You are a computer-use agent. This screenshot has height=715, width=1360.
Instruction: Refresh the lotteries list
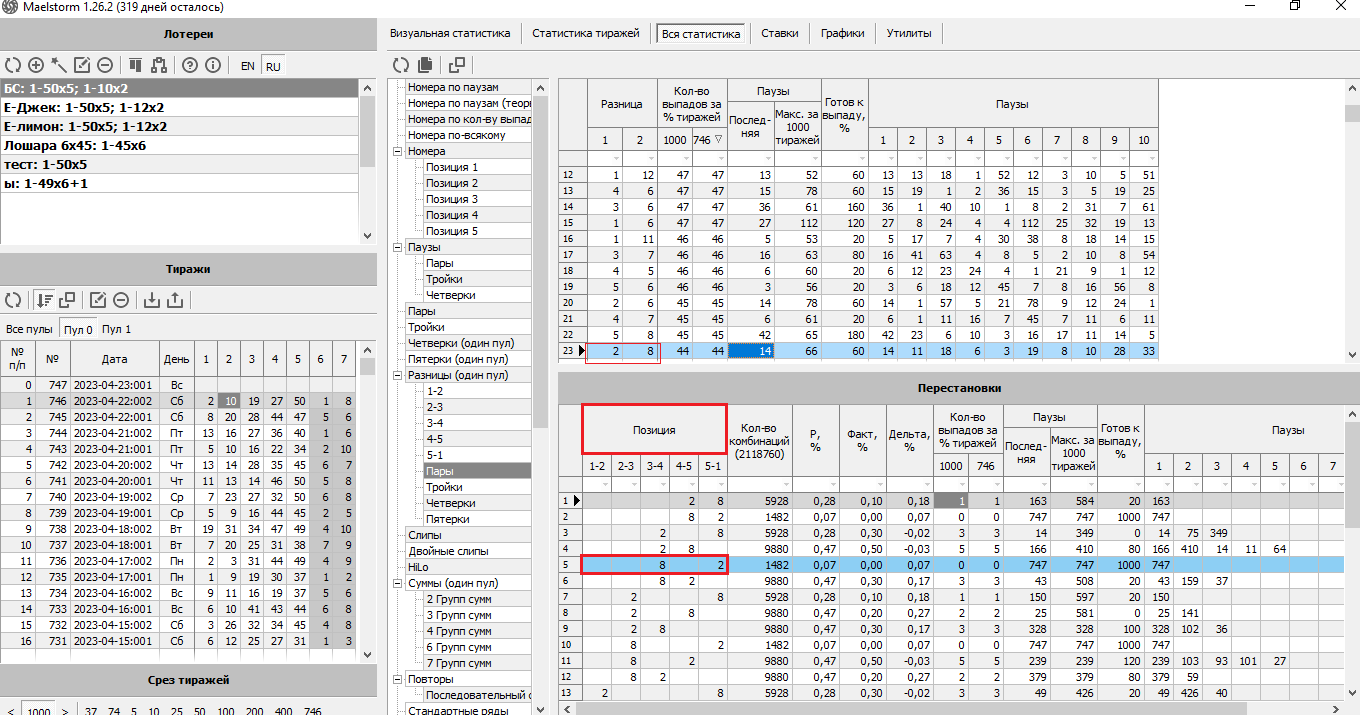[13, 65]
